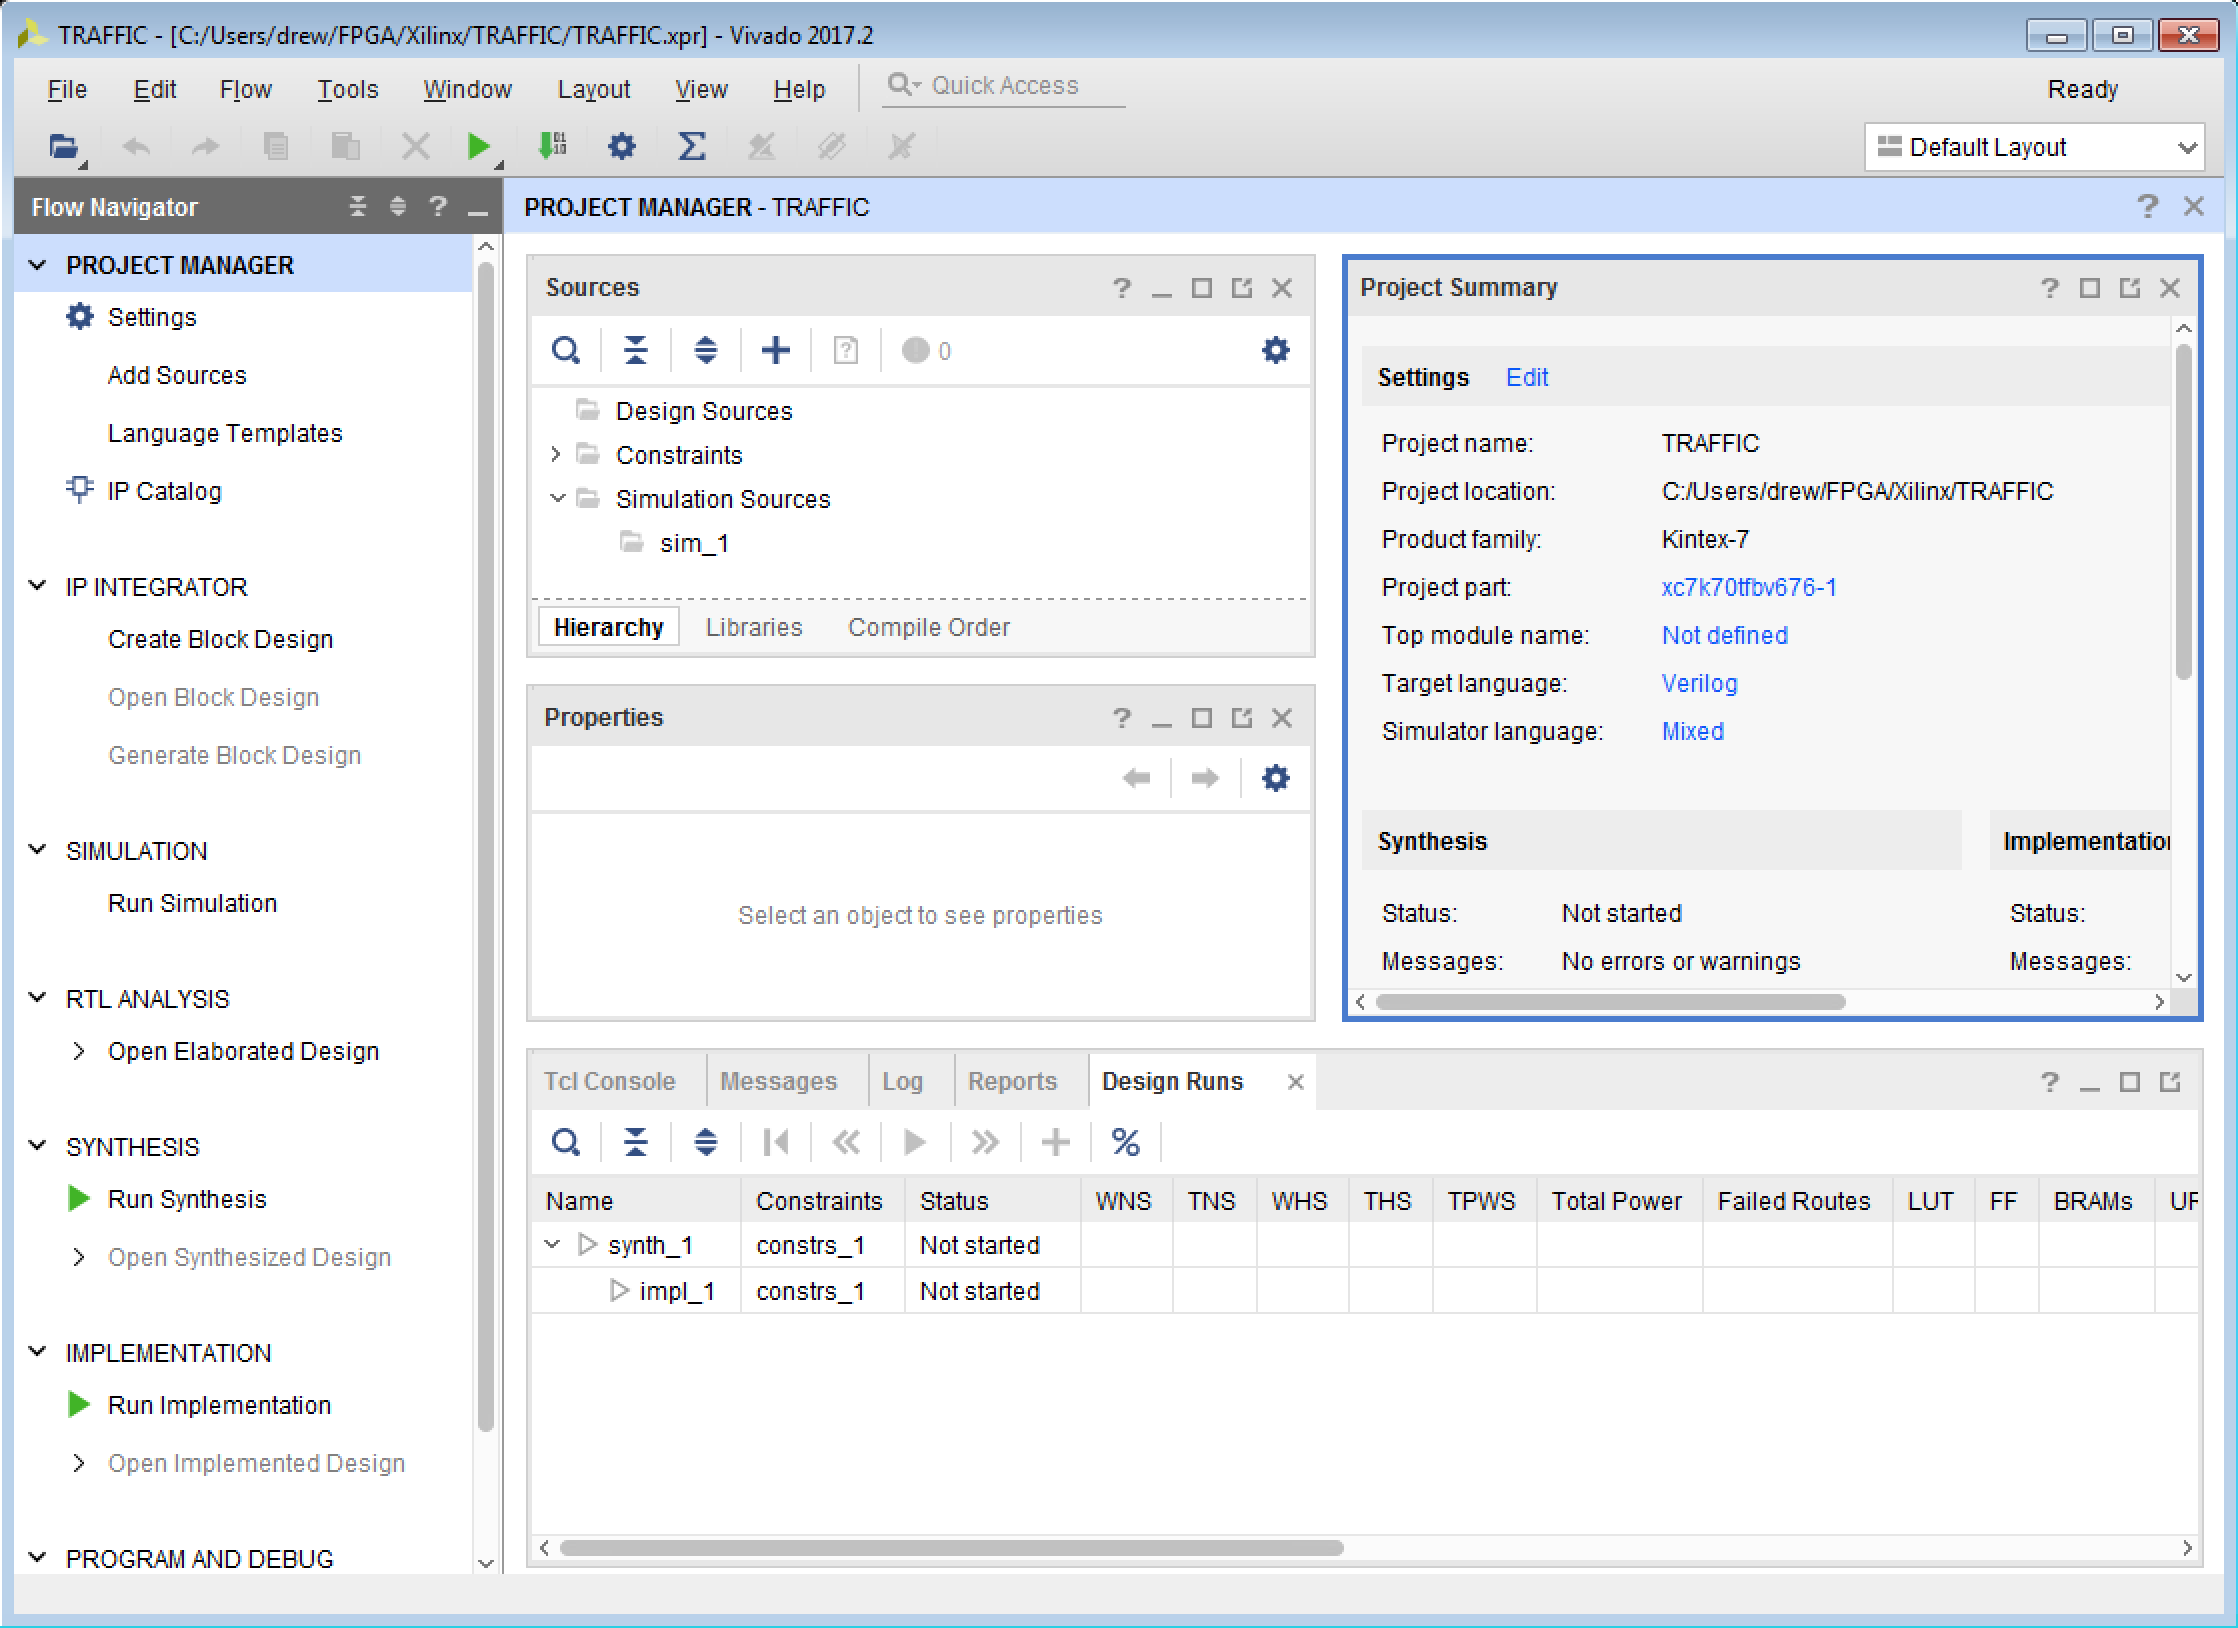The width and height of the screenshot is (2238, 1628).
Task: Expand all in Flow Navigator header
Action: click(x=398, y=207)
